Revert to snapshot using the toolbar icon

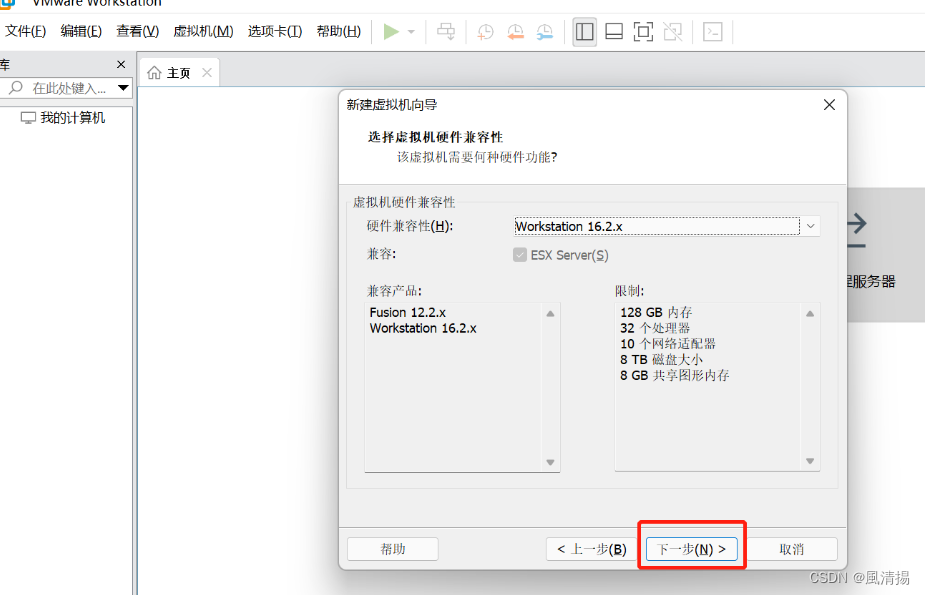pyautogui.click(x=515, y=32)
